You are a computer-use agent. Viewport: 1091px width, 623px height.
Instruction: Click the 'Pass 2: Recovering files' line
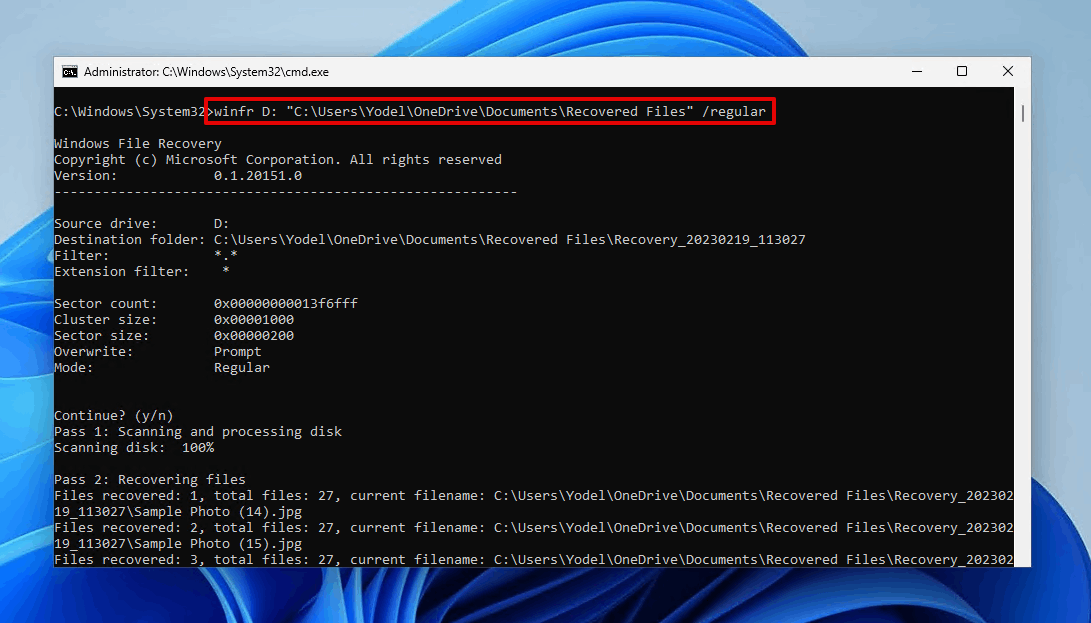coord(150,480)
